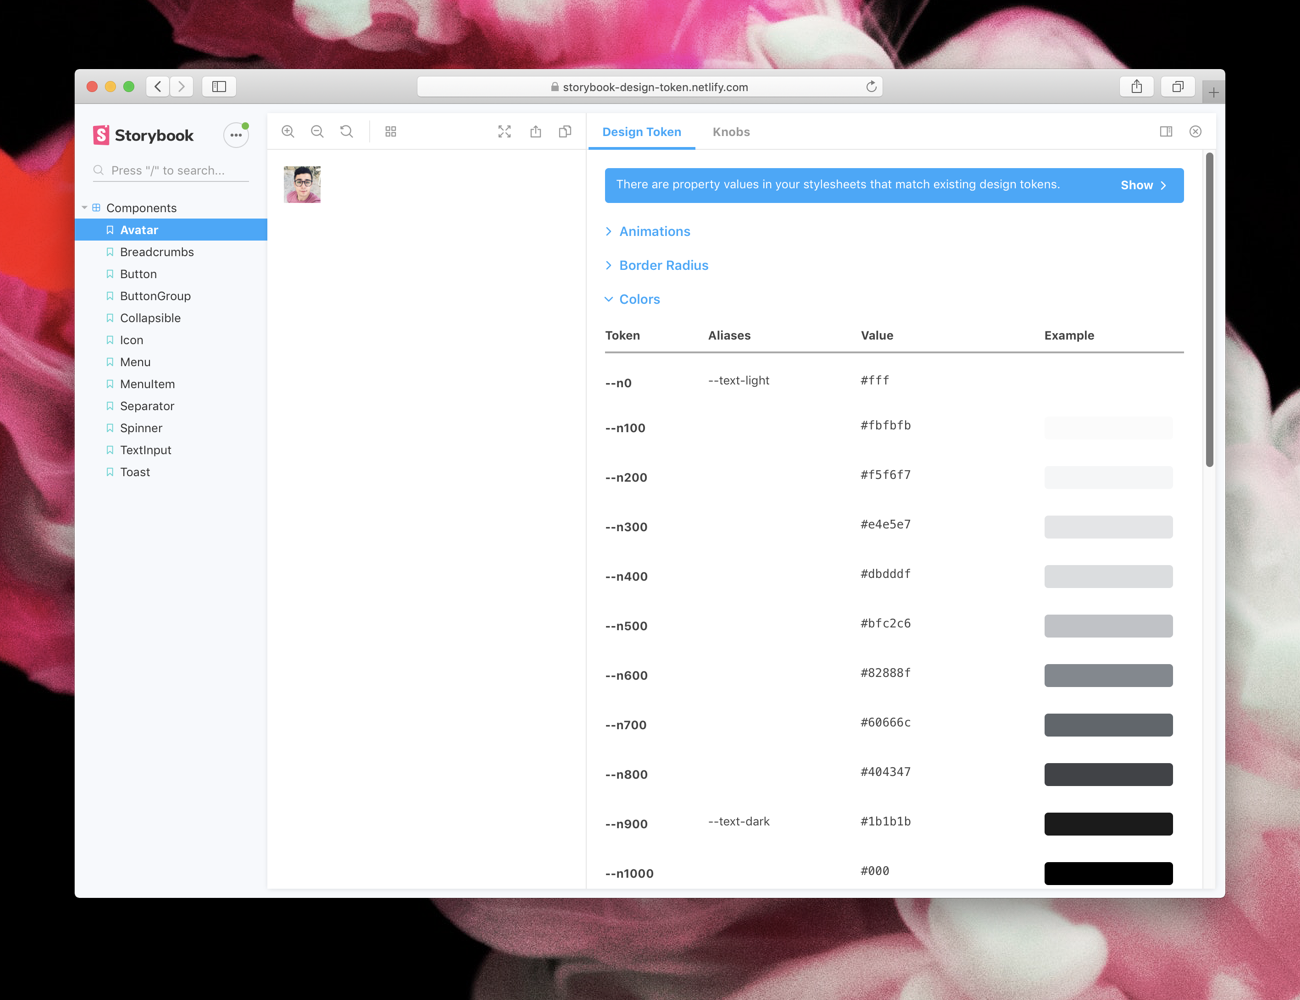Switch to the Design Token tab

(x=642, y=132)
